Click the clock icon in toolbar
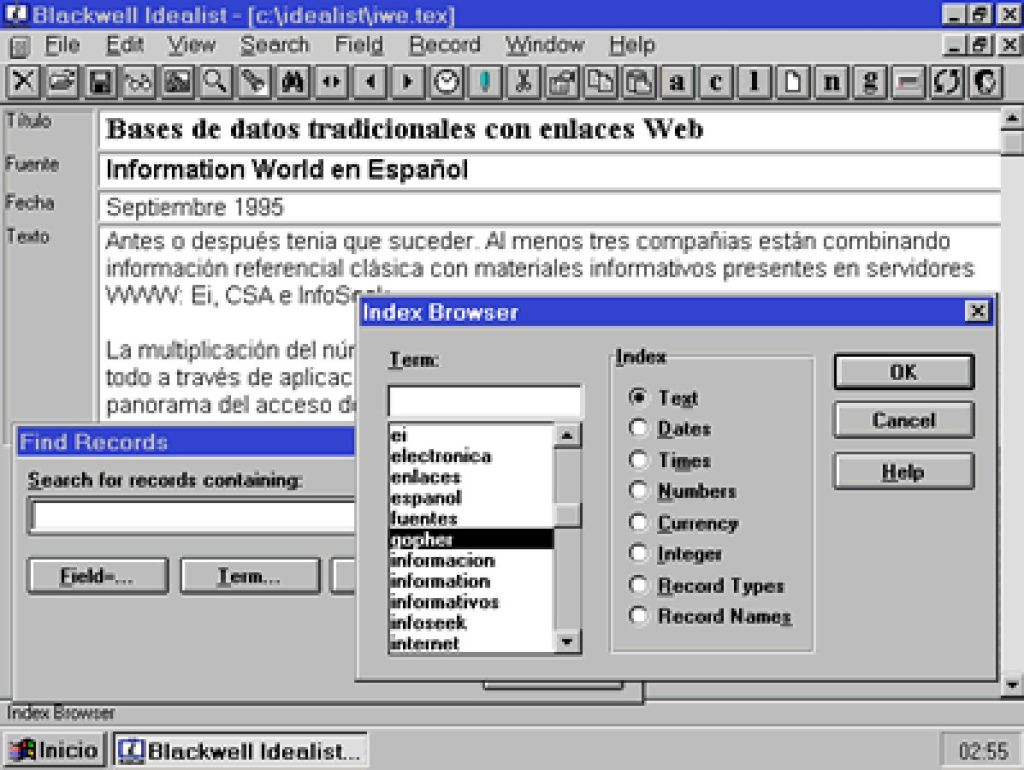The width and height of the screenshot is (1024, 770). pyautogui.click(x=446, y=82)
